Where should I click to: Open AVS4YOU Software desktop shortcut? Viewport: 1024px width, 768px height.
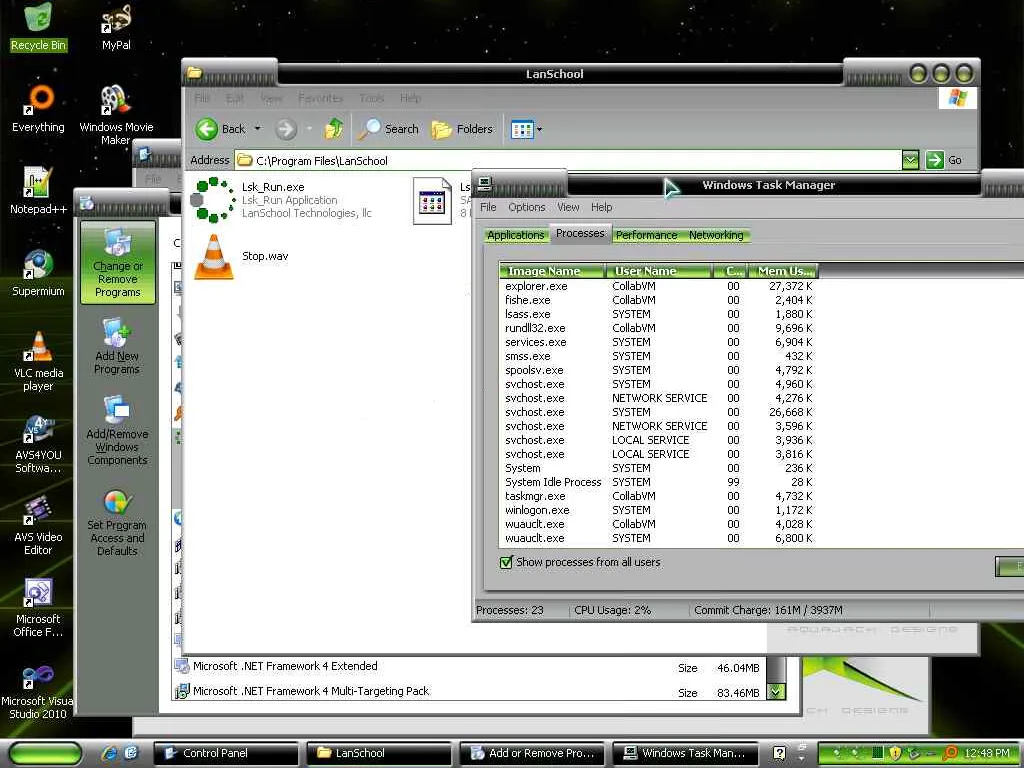[38, 443]
